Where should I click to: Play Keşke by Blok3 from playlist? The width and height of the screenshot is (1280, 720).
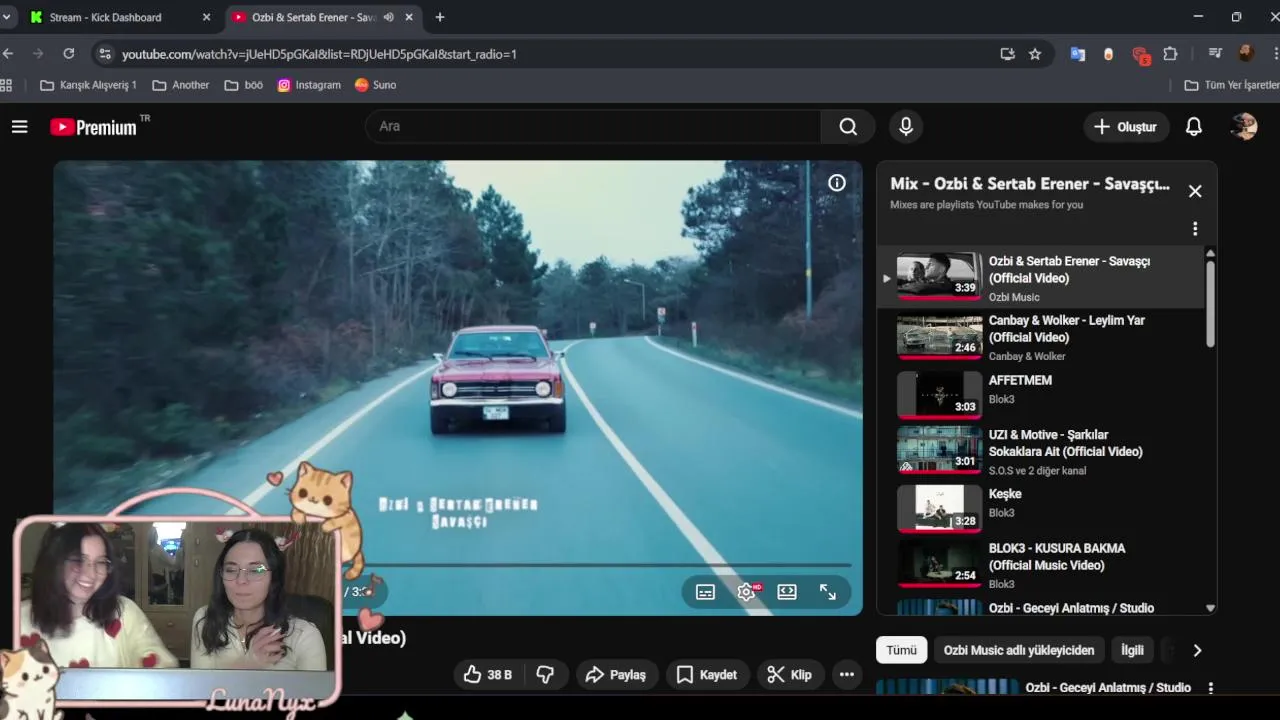pyautogui.click(x=1041, y=508)
